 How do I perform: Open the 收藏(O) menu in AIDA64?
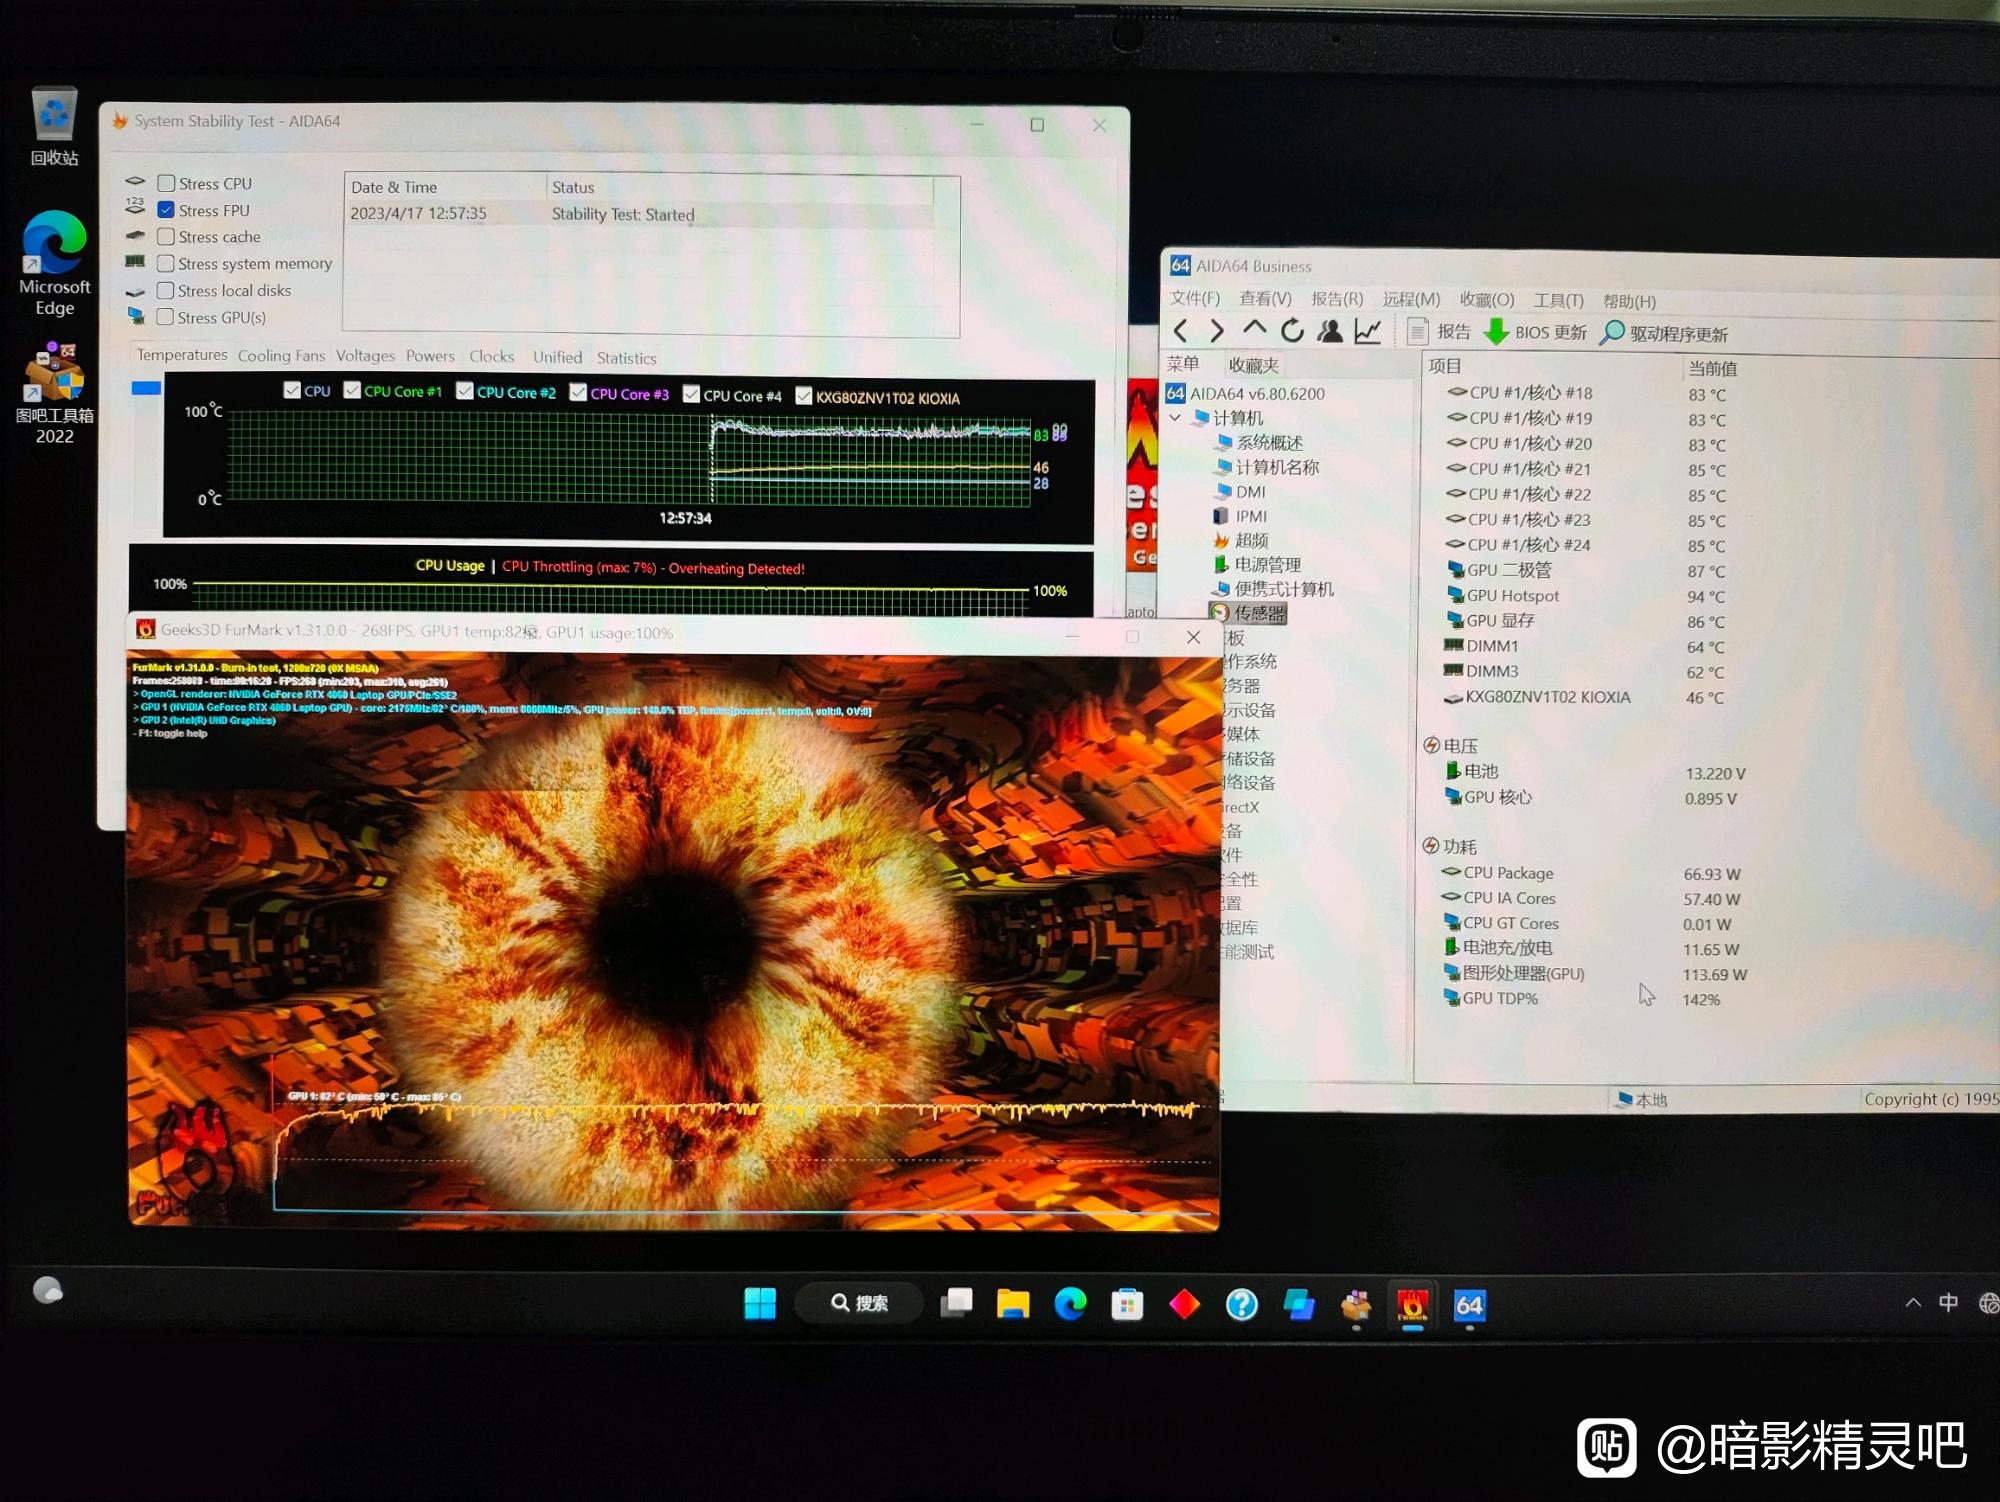[1487, 300]
